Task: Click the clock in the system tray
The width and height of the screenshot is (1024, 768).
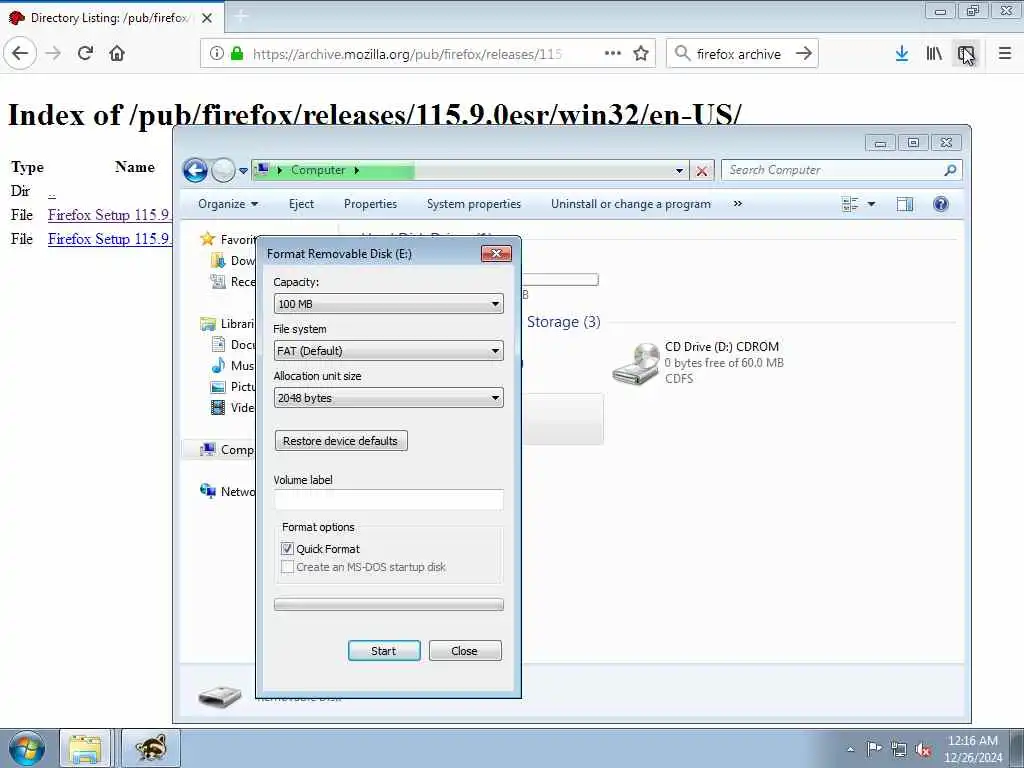Action: (973, 749)
